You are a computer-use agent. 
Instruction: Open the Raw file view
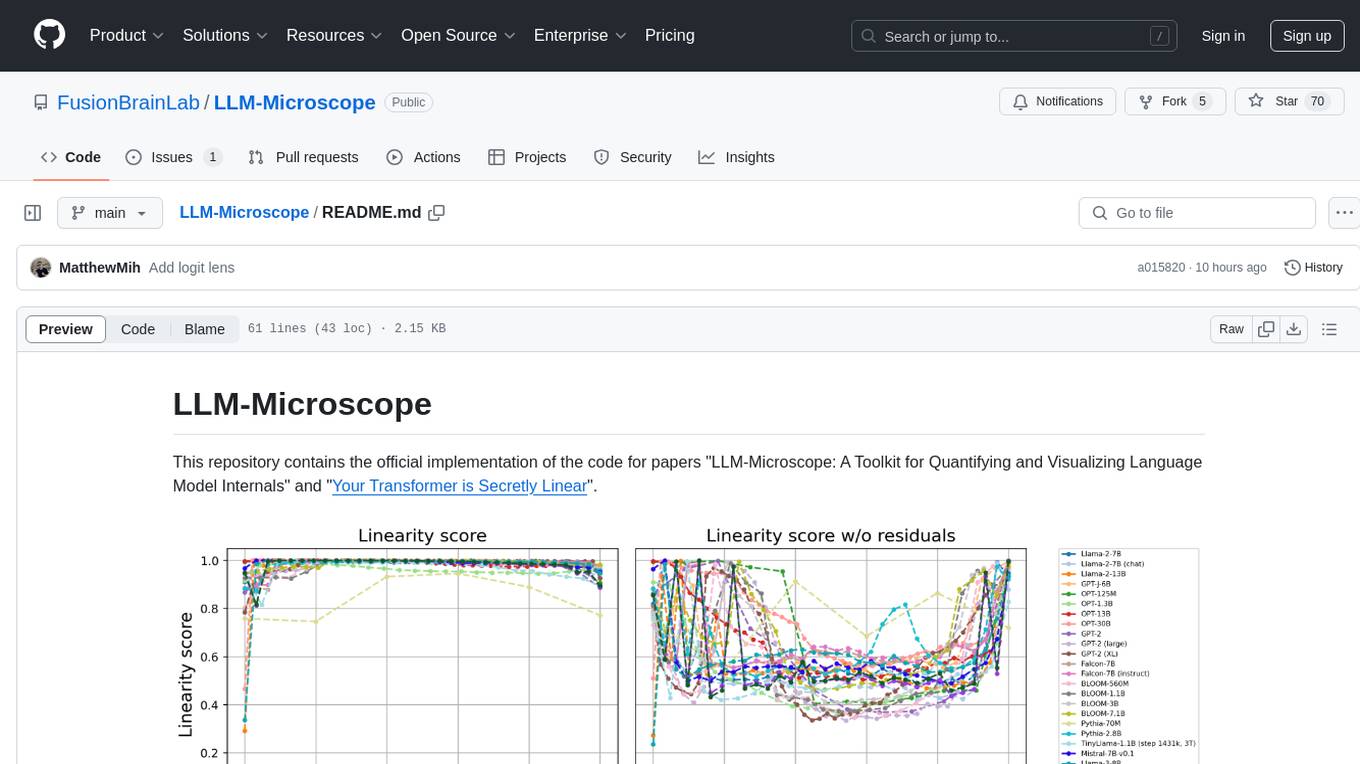click(x=1231, y=329)
